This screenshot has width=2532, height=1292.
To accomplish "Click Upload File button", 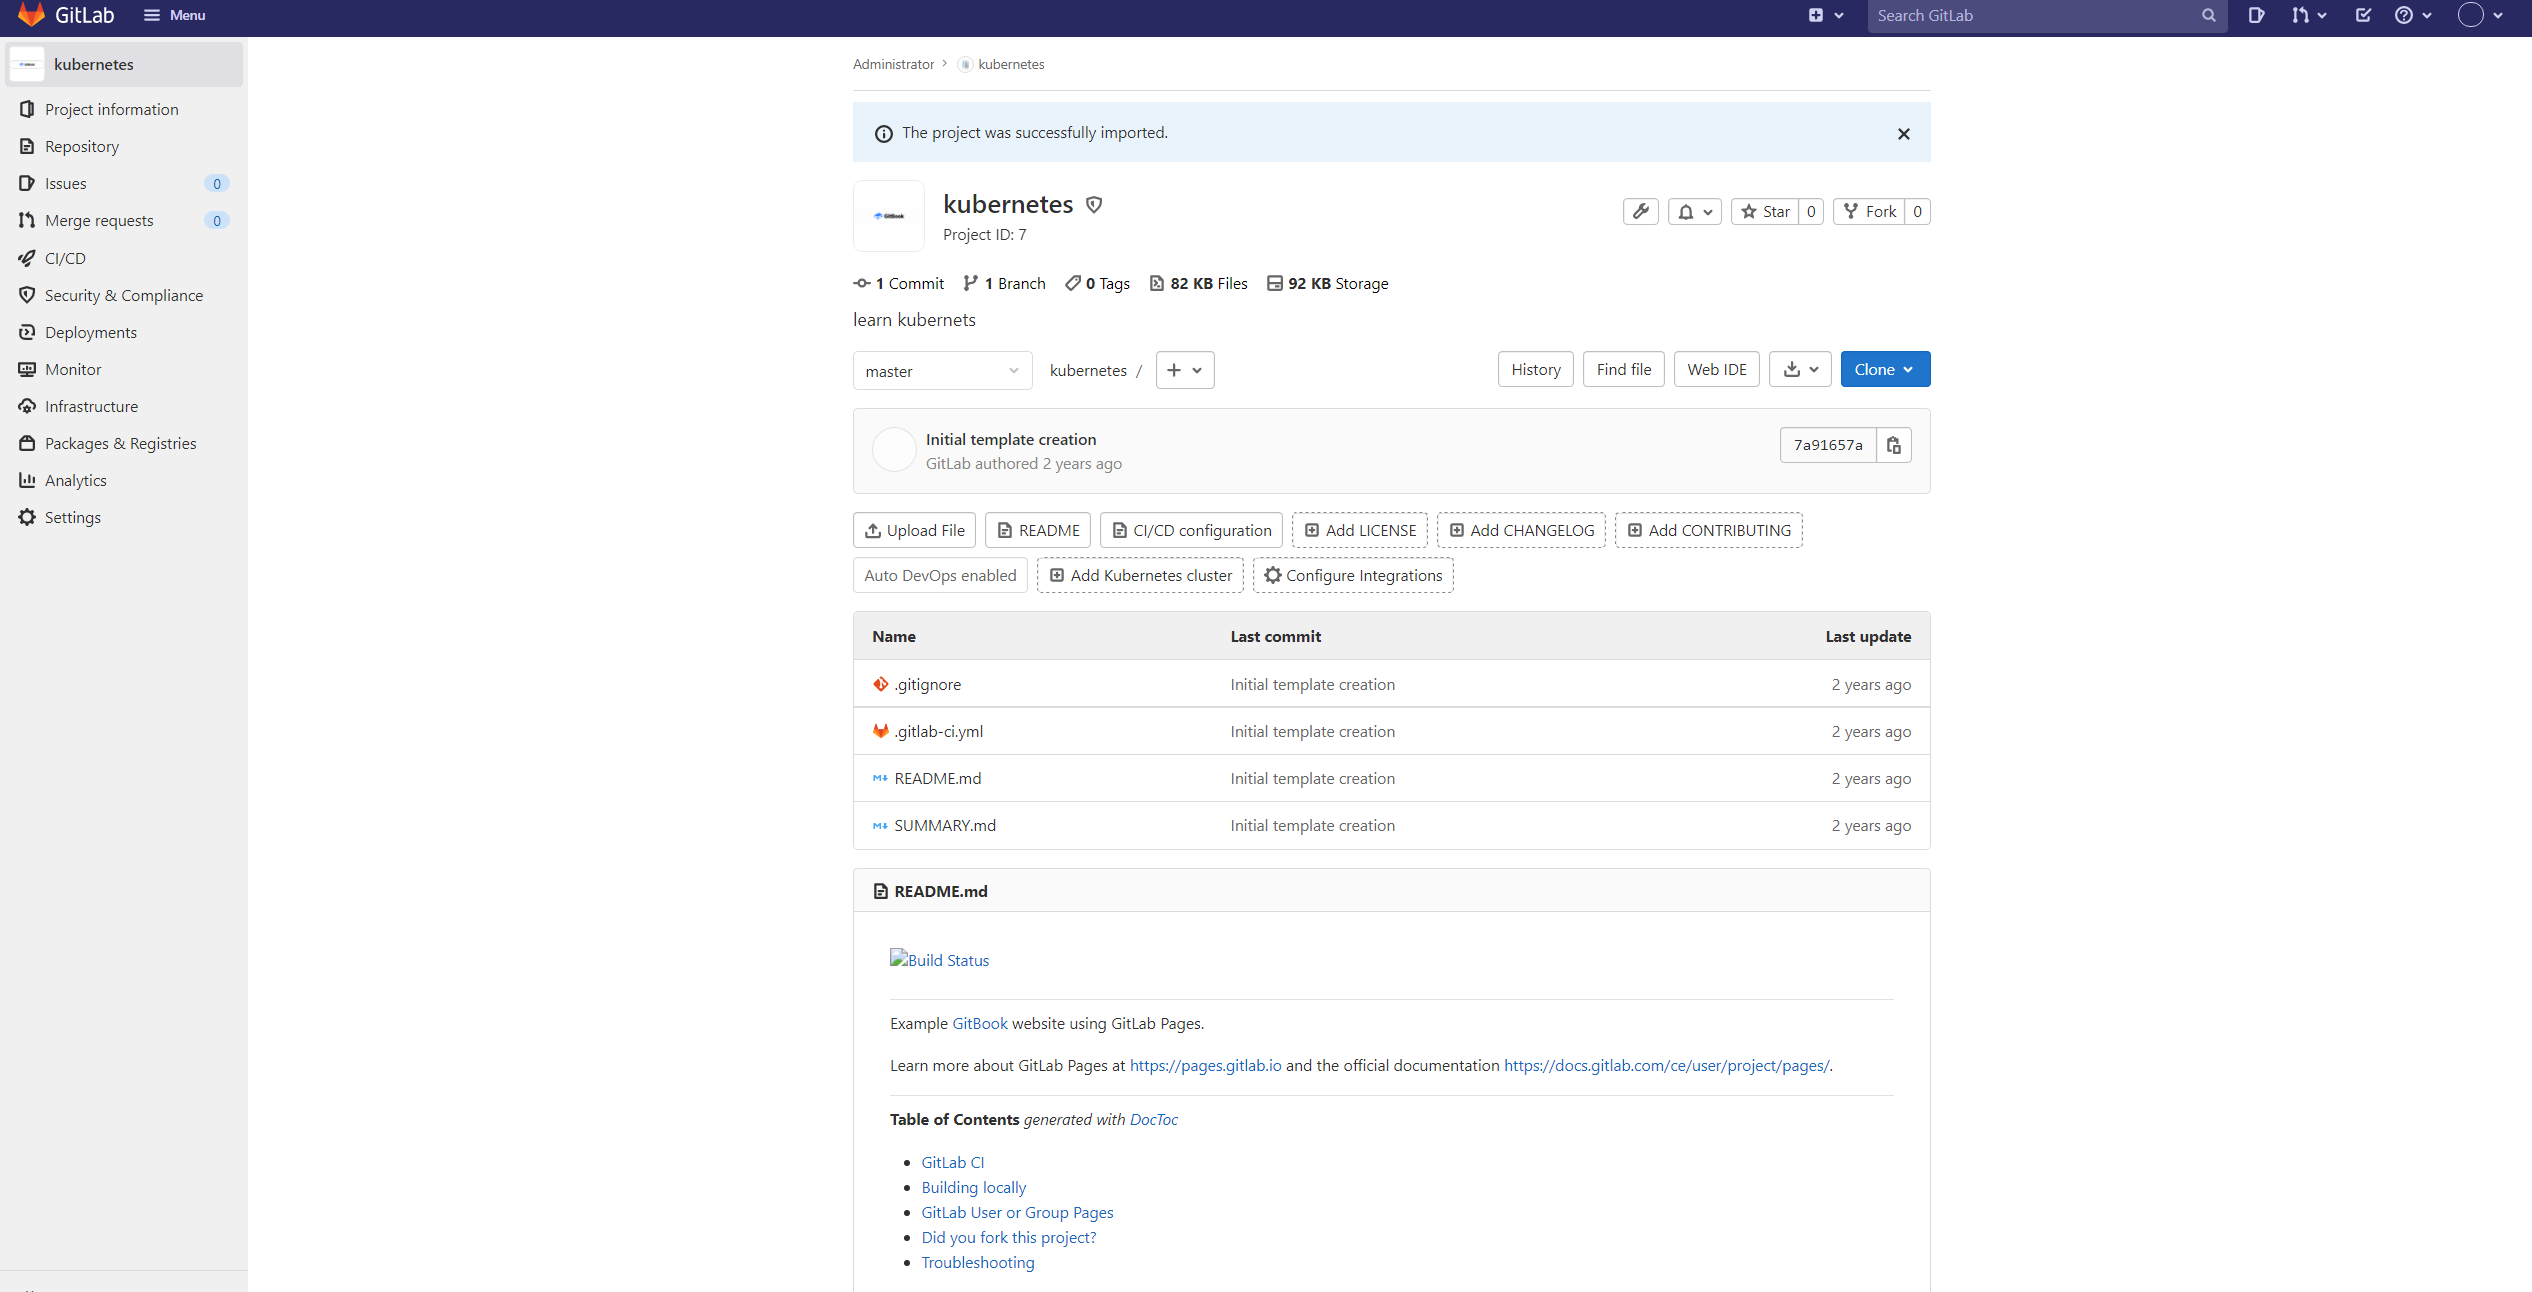I will [914, 530].
